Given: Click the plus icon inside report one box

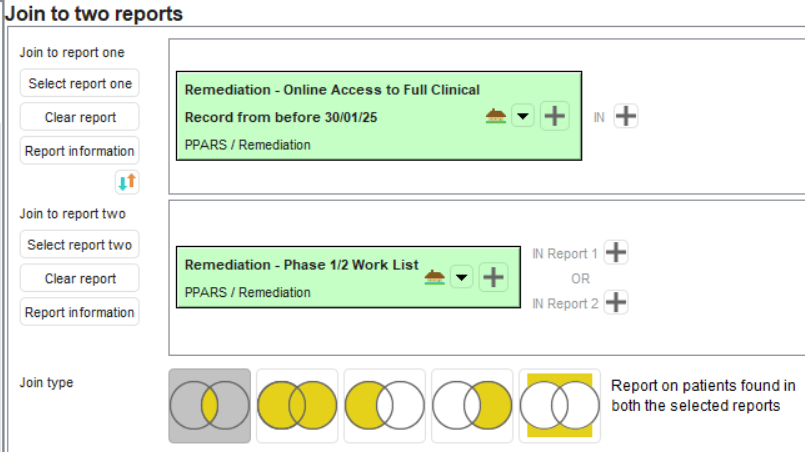Looking at the screenshot, I should tap(555, 116).
